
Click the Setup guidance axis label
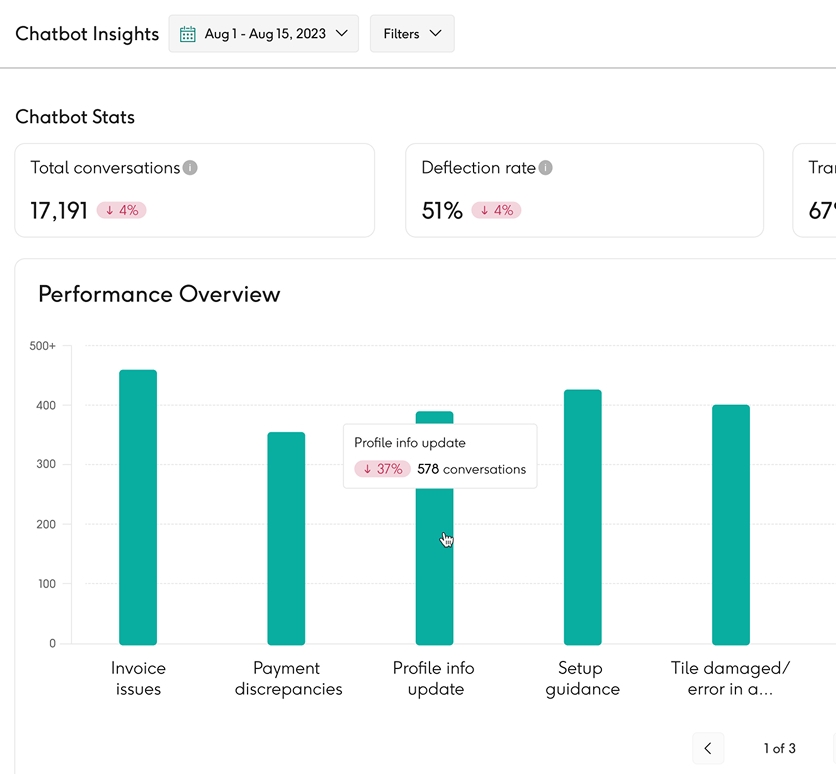pos(583,678)
